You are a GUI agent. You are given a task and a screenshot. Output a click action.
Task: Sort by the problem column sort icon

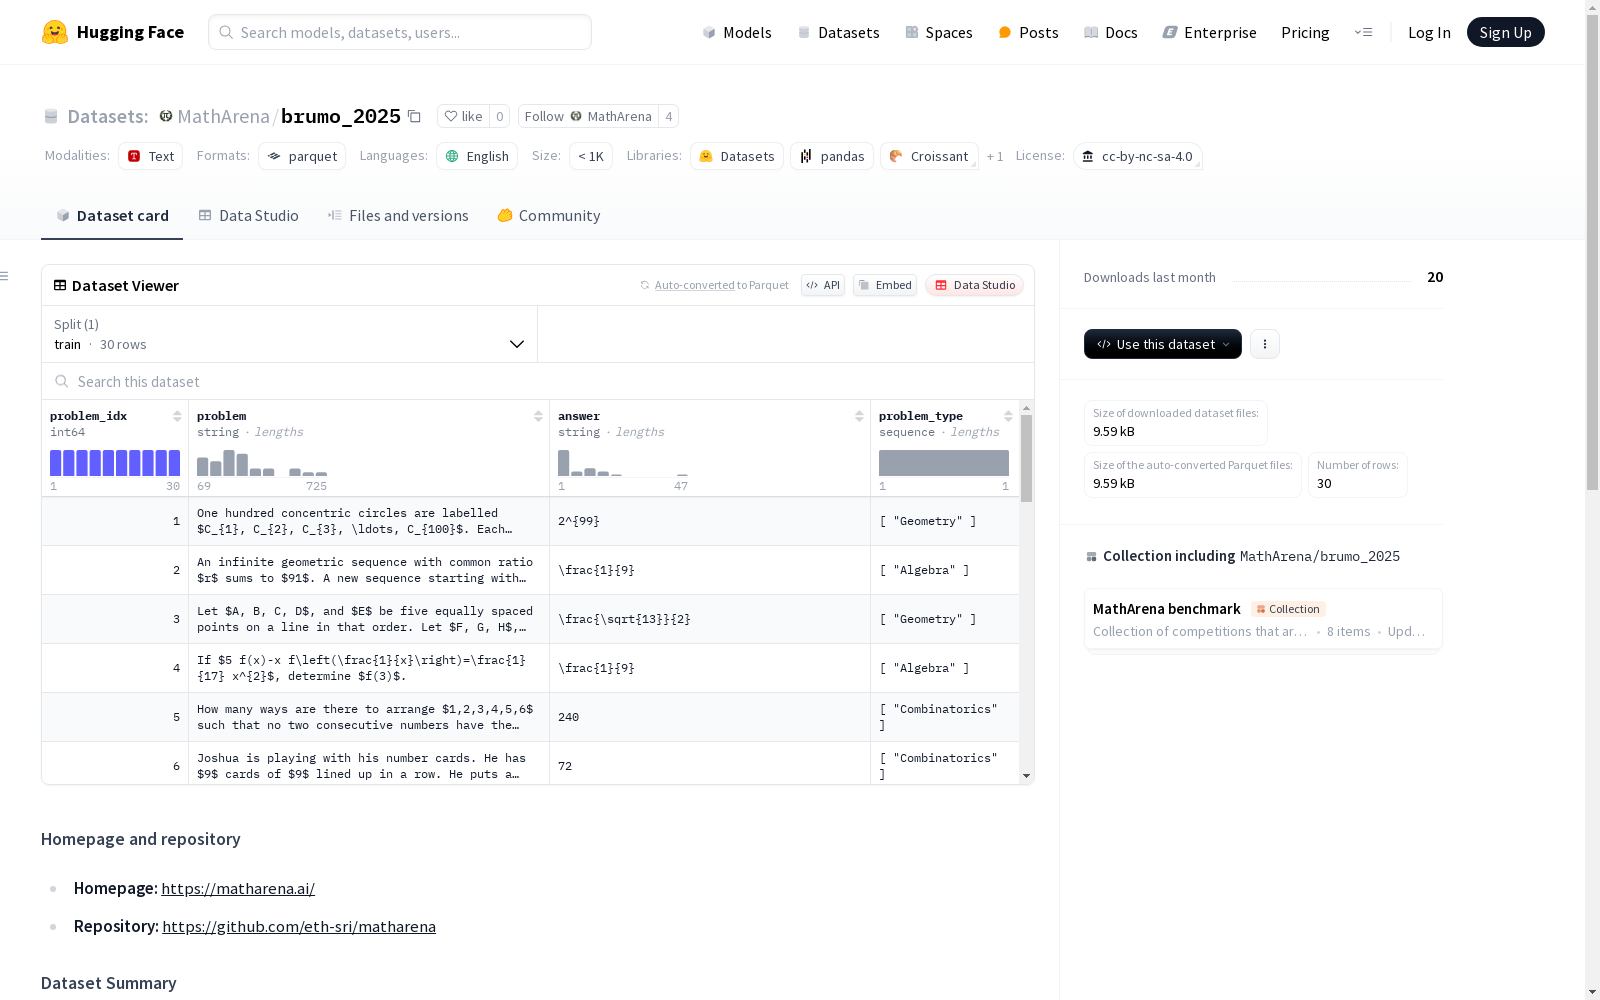pos(538,416)
